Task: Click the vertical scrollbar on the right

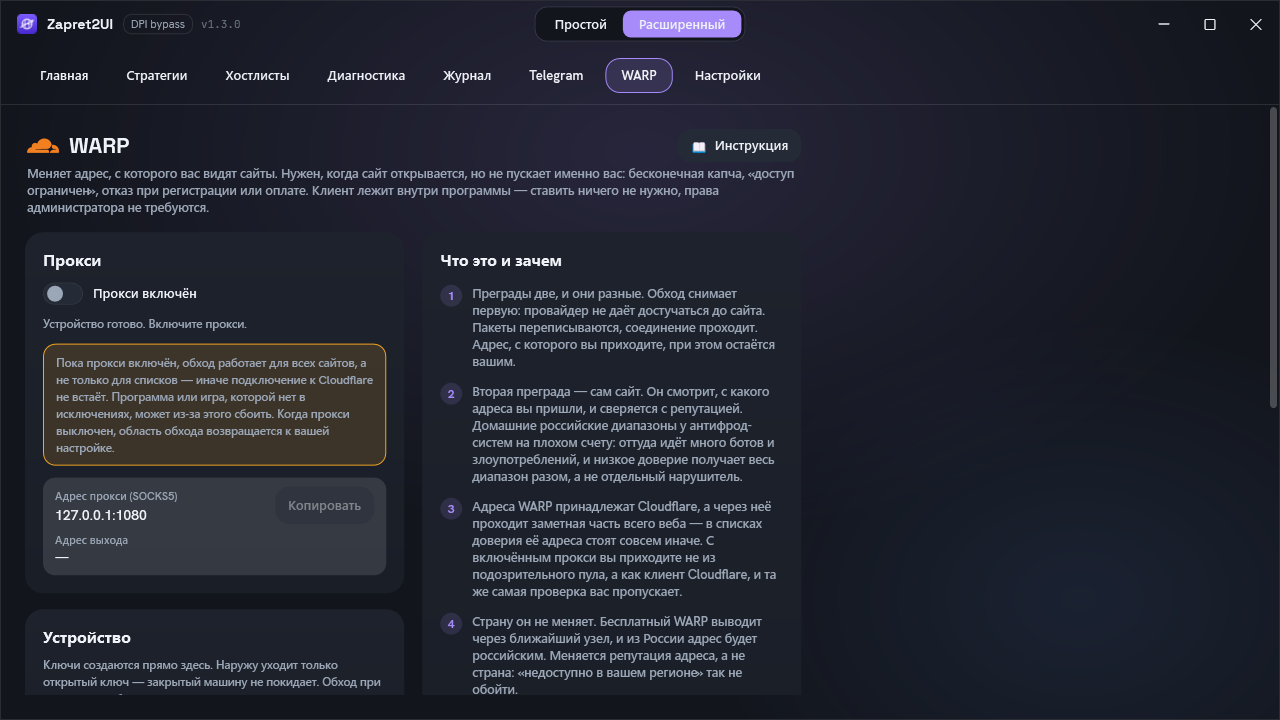Action: pos(1273,257)
